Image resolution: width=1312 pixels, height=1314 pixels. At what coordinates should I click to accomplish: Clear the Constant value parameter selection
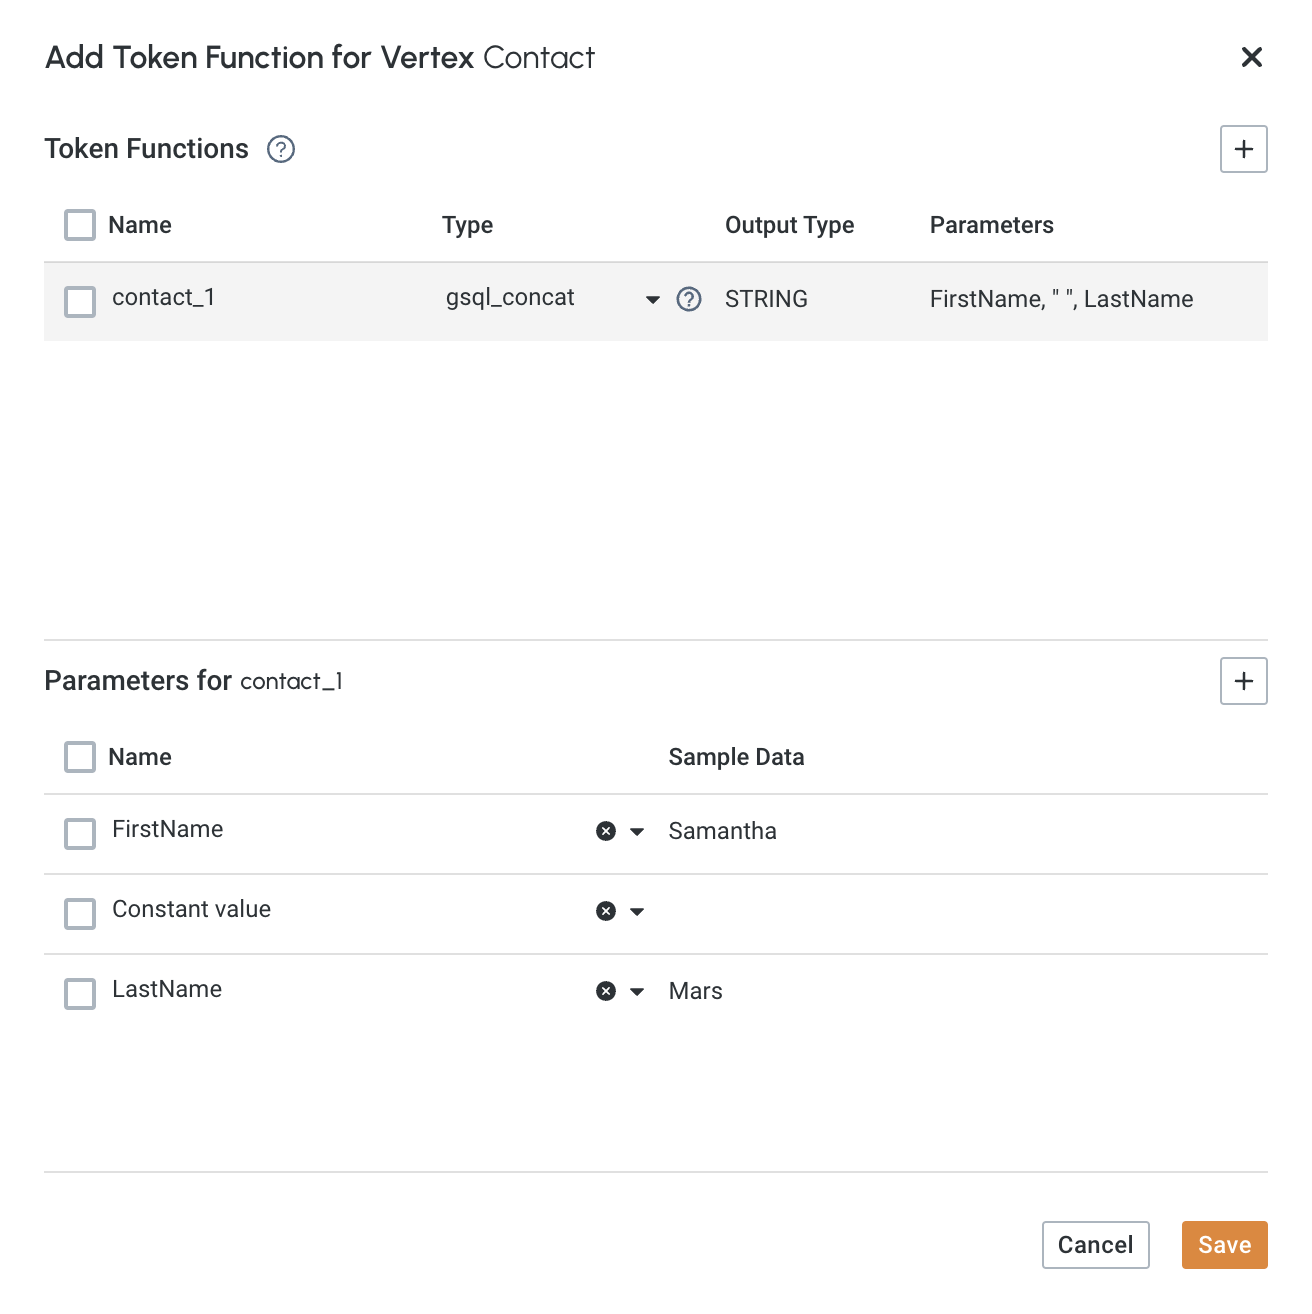click(606, 911)
